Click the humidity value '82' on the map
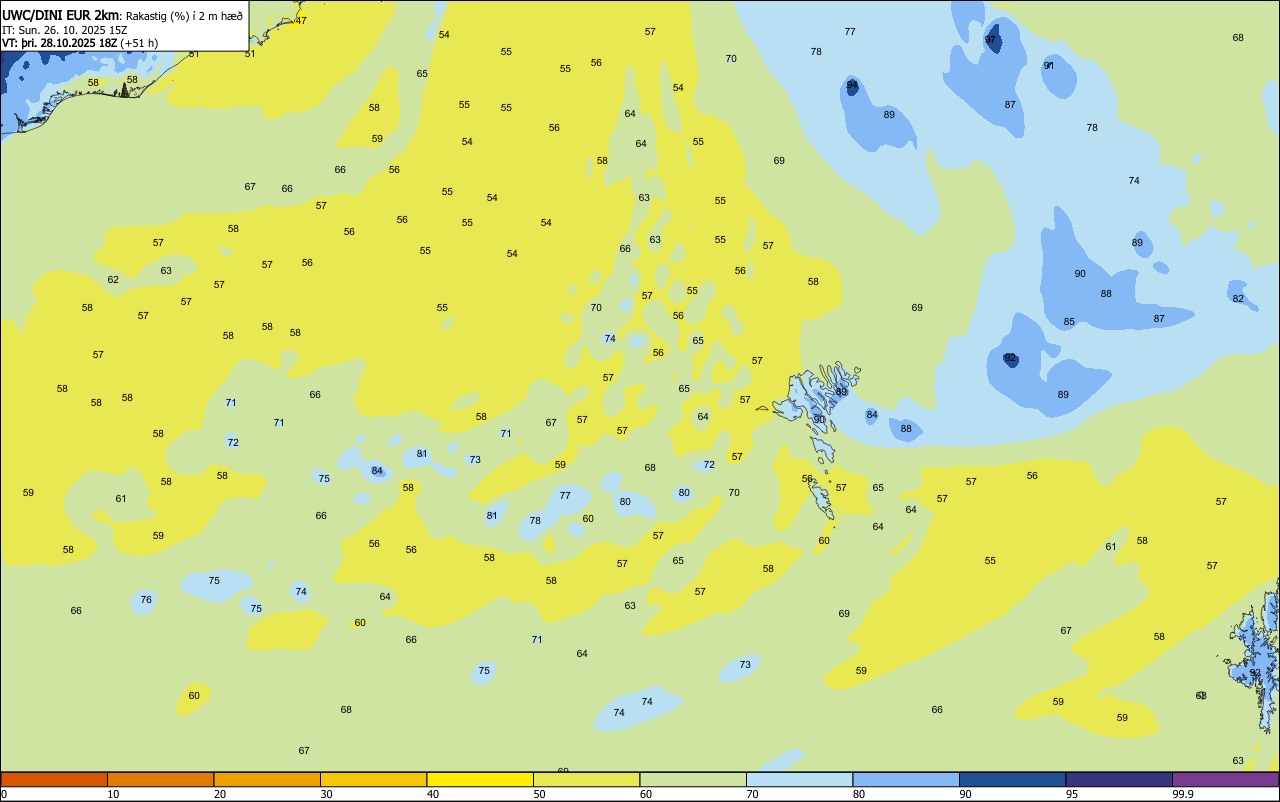 (1238, 299)
